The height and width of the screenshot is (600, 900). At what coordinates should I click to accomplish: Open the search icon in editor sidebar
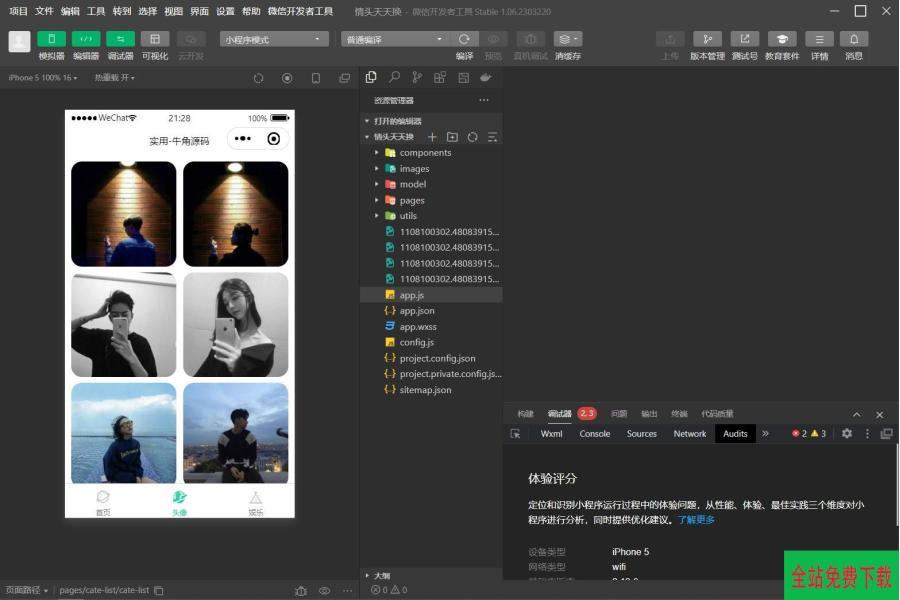[394, 77]
